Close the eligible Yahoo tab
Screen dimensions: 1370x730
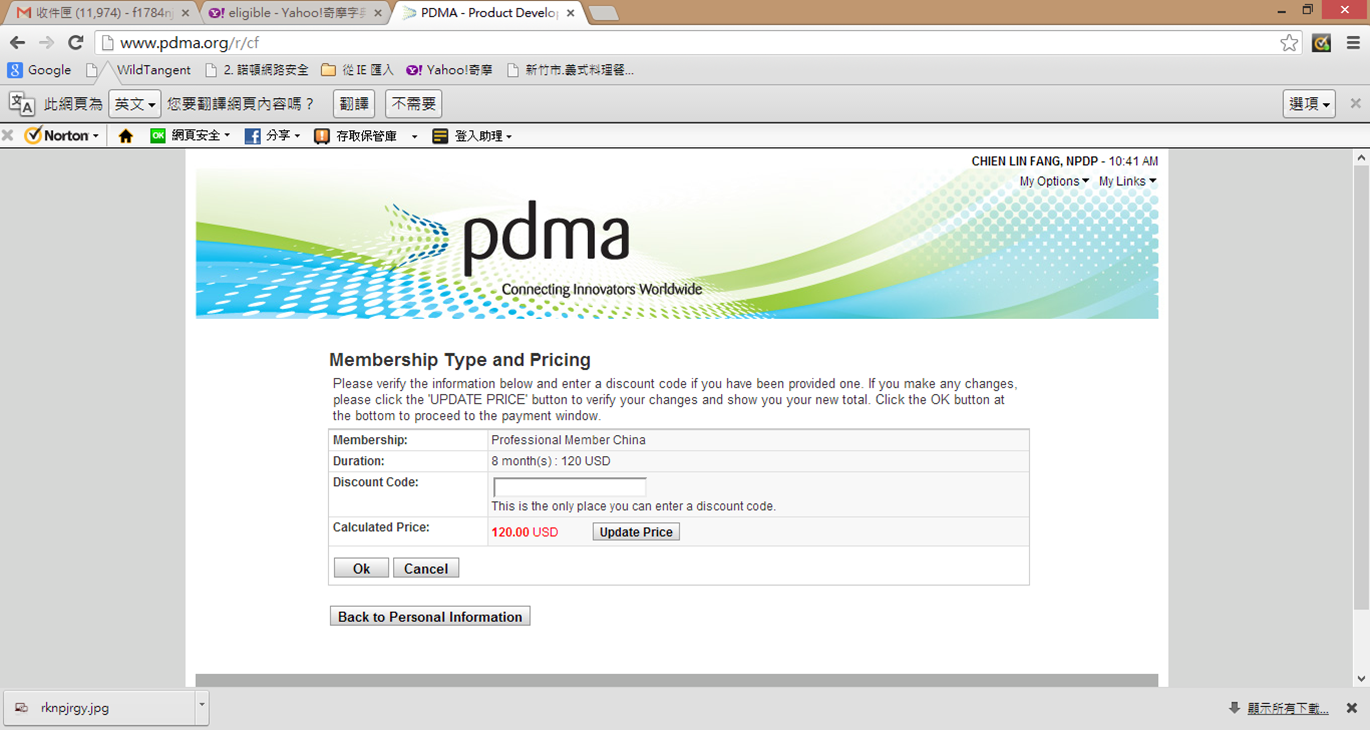[x=378, y=13]
